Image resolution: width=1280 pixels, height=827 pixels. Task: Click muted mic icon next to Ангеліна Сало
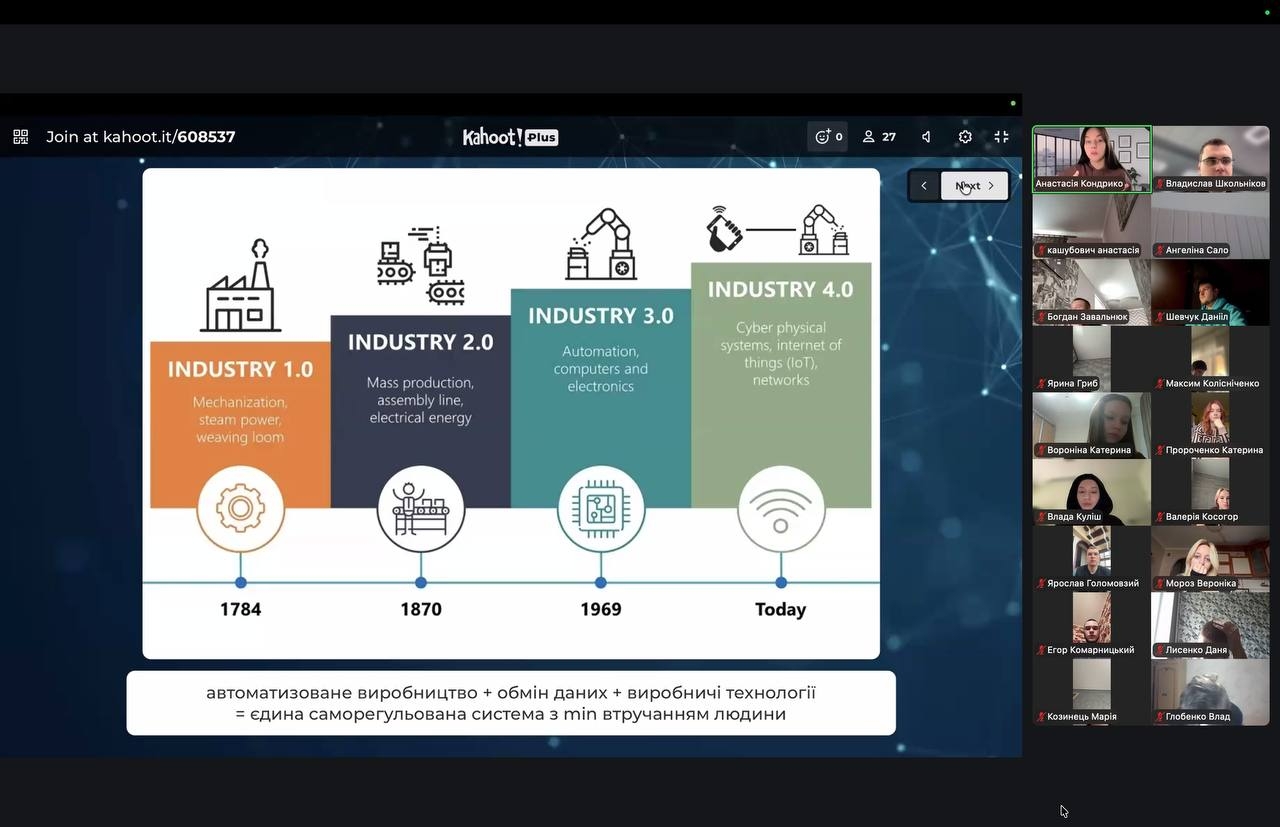pyautogui.click(x=1160, y=251)
